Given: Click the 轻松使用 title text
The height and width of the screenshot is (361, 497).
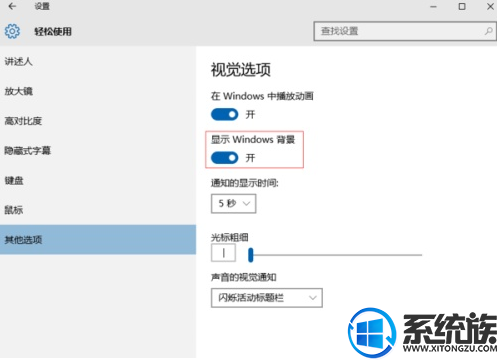Looking at the screenshot, I should pos(53,31).
